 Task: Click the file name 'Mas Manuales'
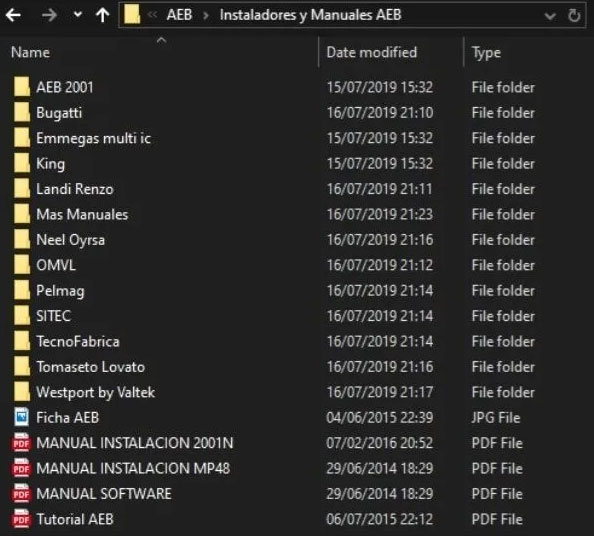click(82, 214)
